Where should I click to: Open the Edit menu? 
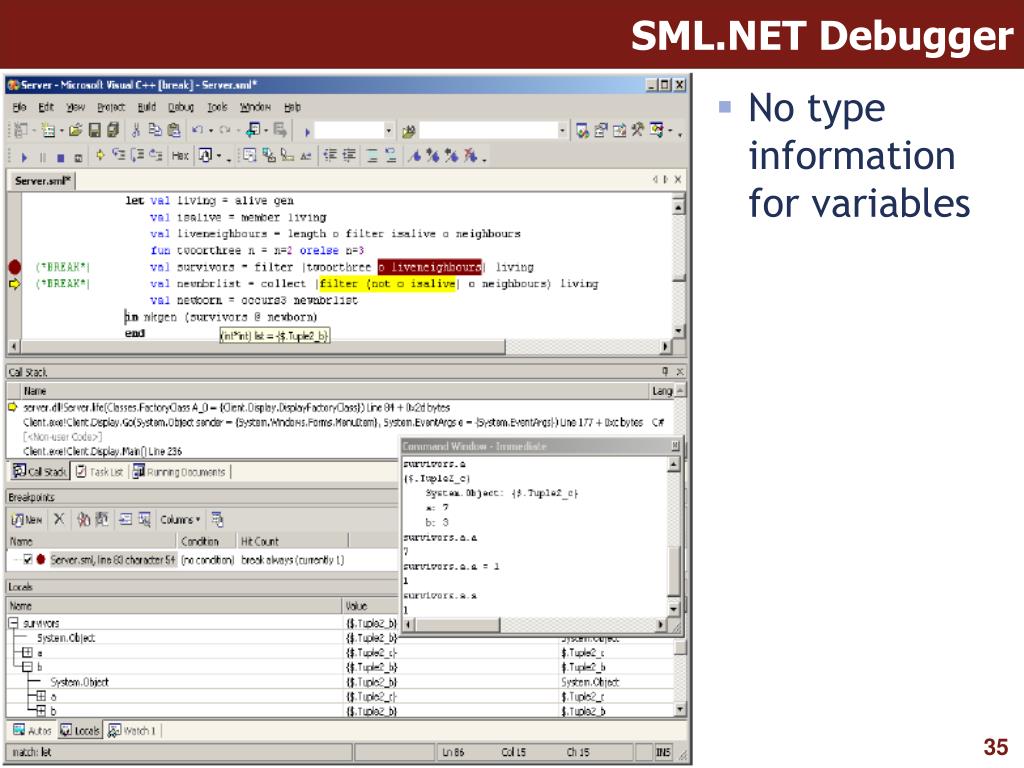pos(46,107)
